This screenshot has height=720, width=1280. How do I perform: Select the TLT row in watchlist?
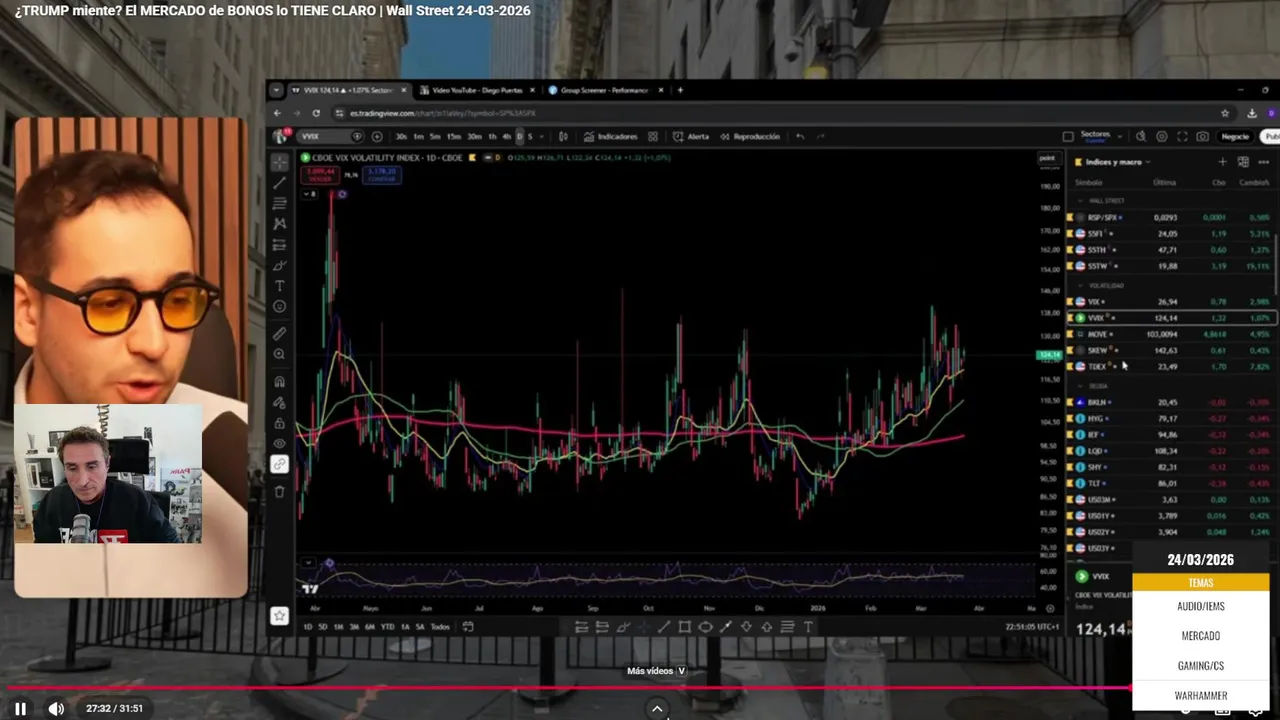1172,483
